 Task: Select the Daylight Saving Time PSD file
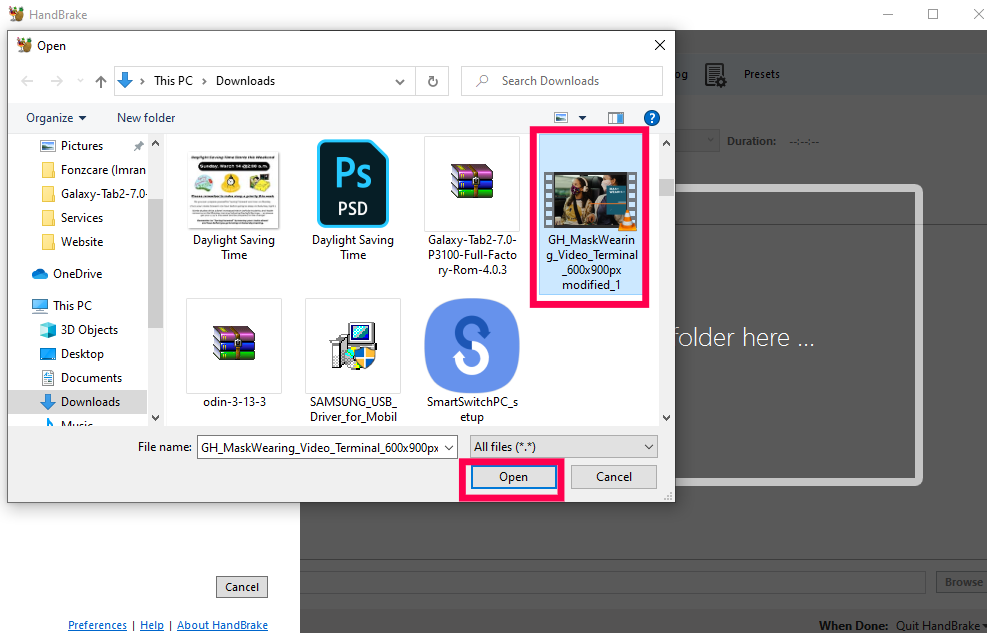352,200
